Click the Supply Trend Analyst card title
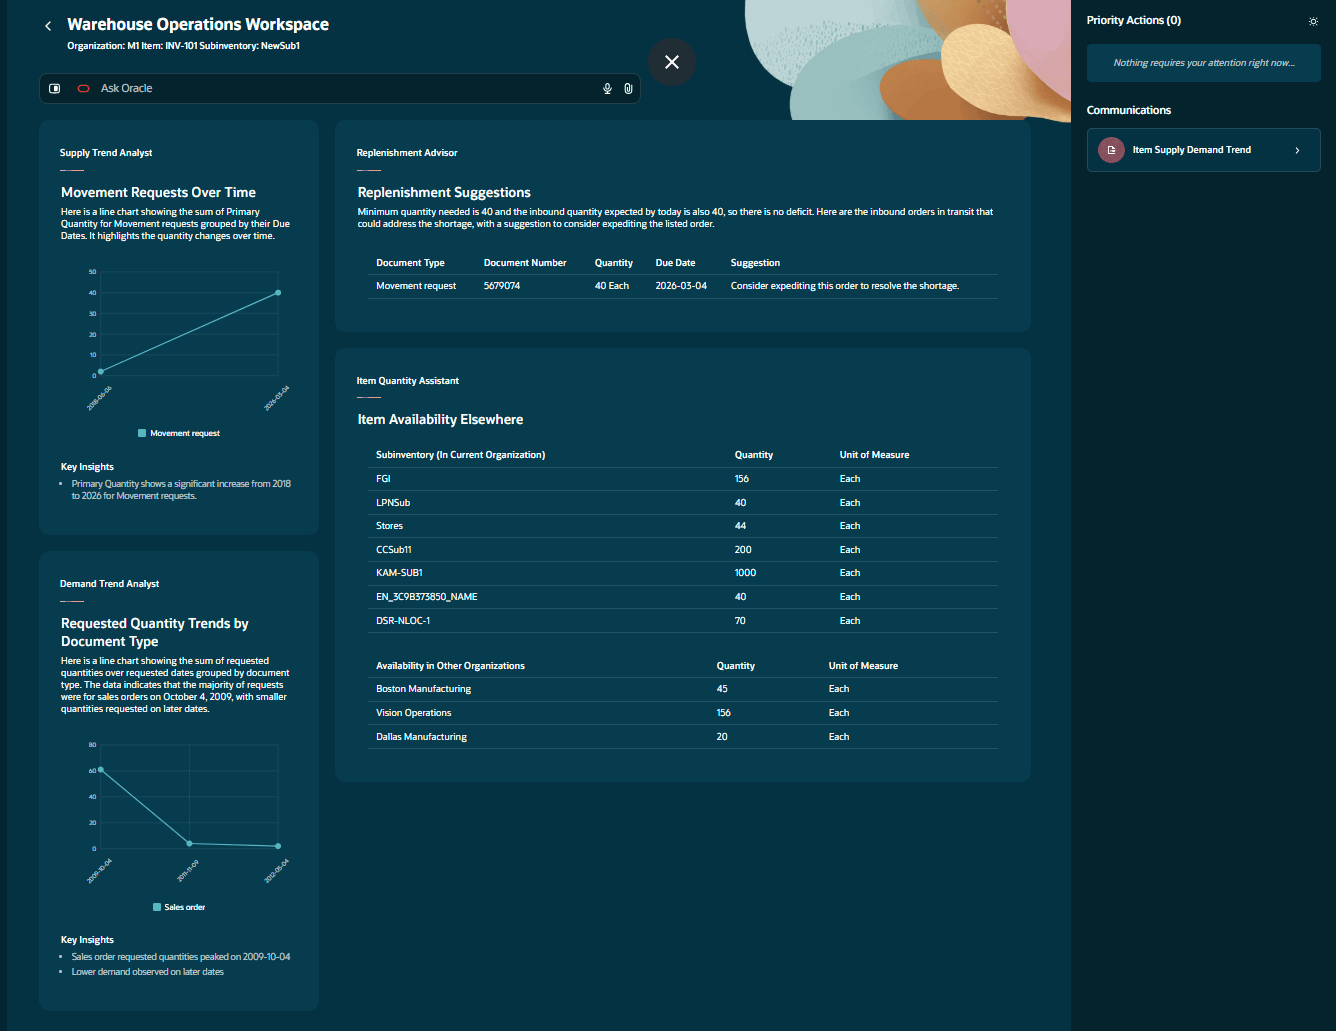1336x1031 pixels. pyautogui.click(x=106, y=153)
